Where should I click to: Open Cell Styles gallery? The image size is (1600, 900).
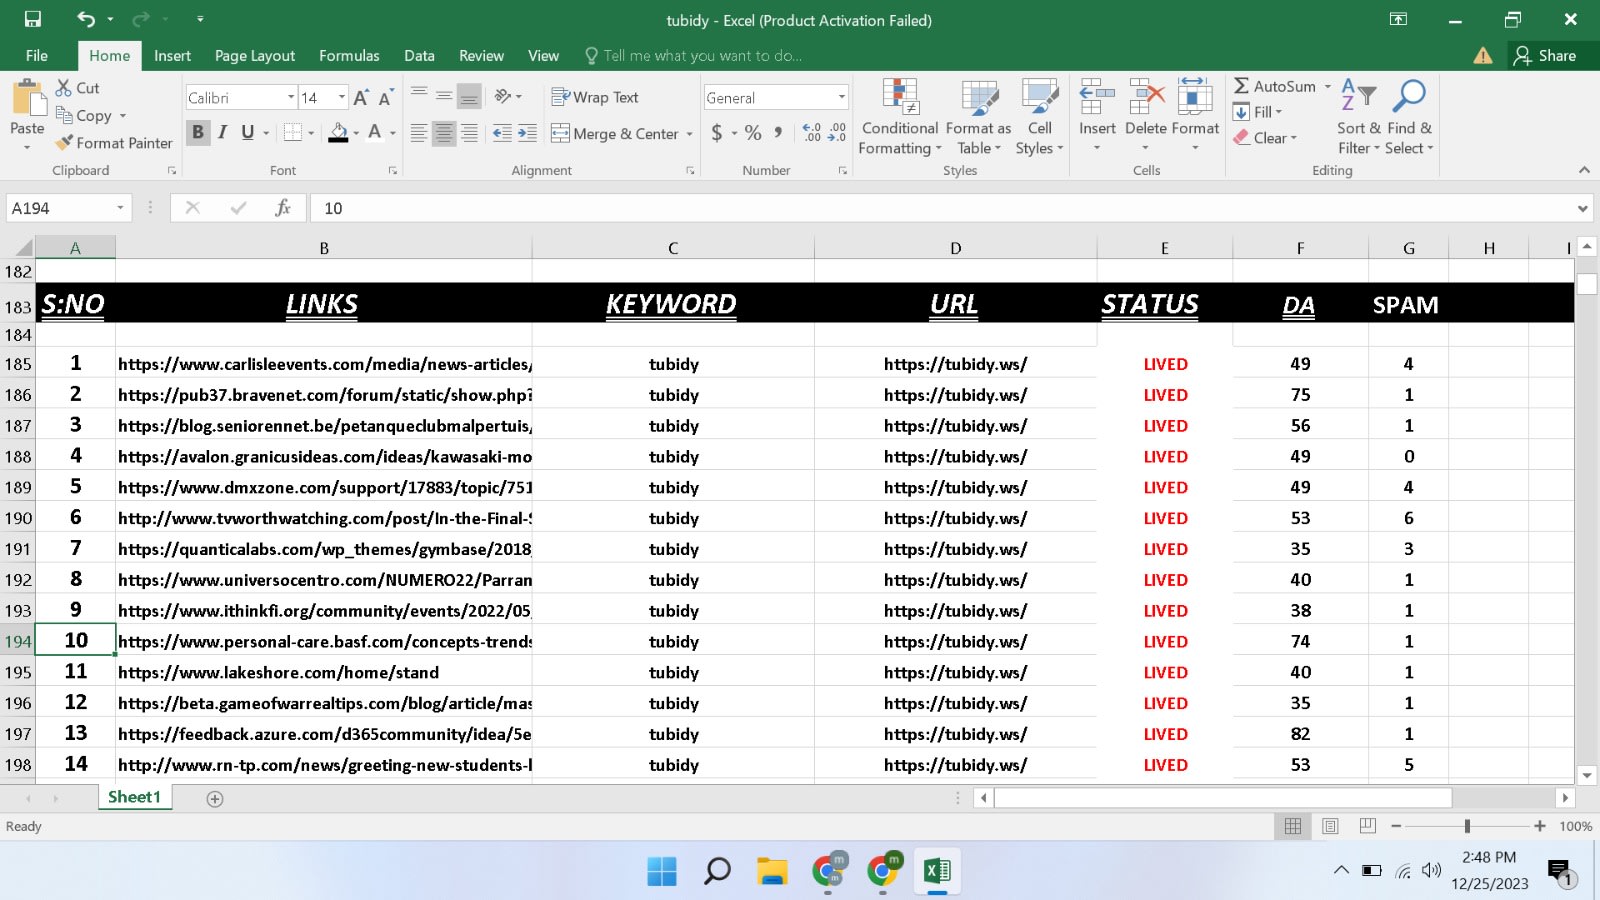pyautogui.click(x=1040, y=117)
